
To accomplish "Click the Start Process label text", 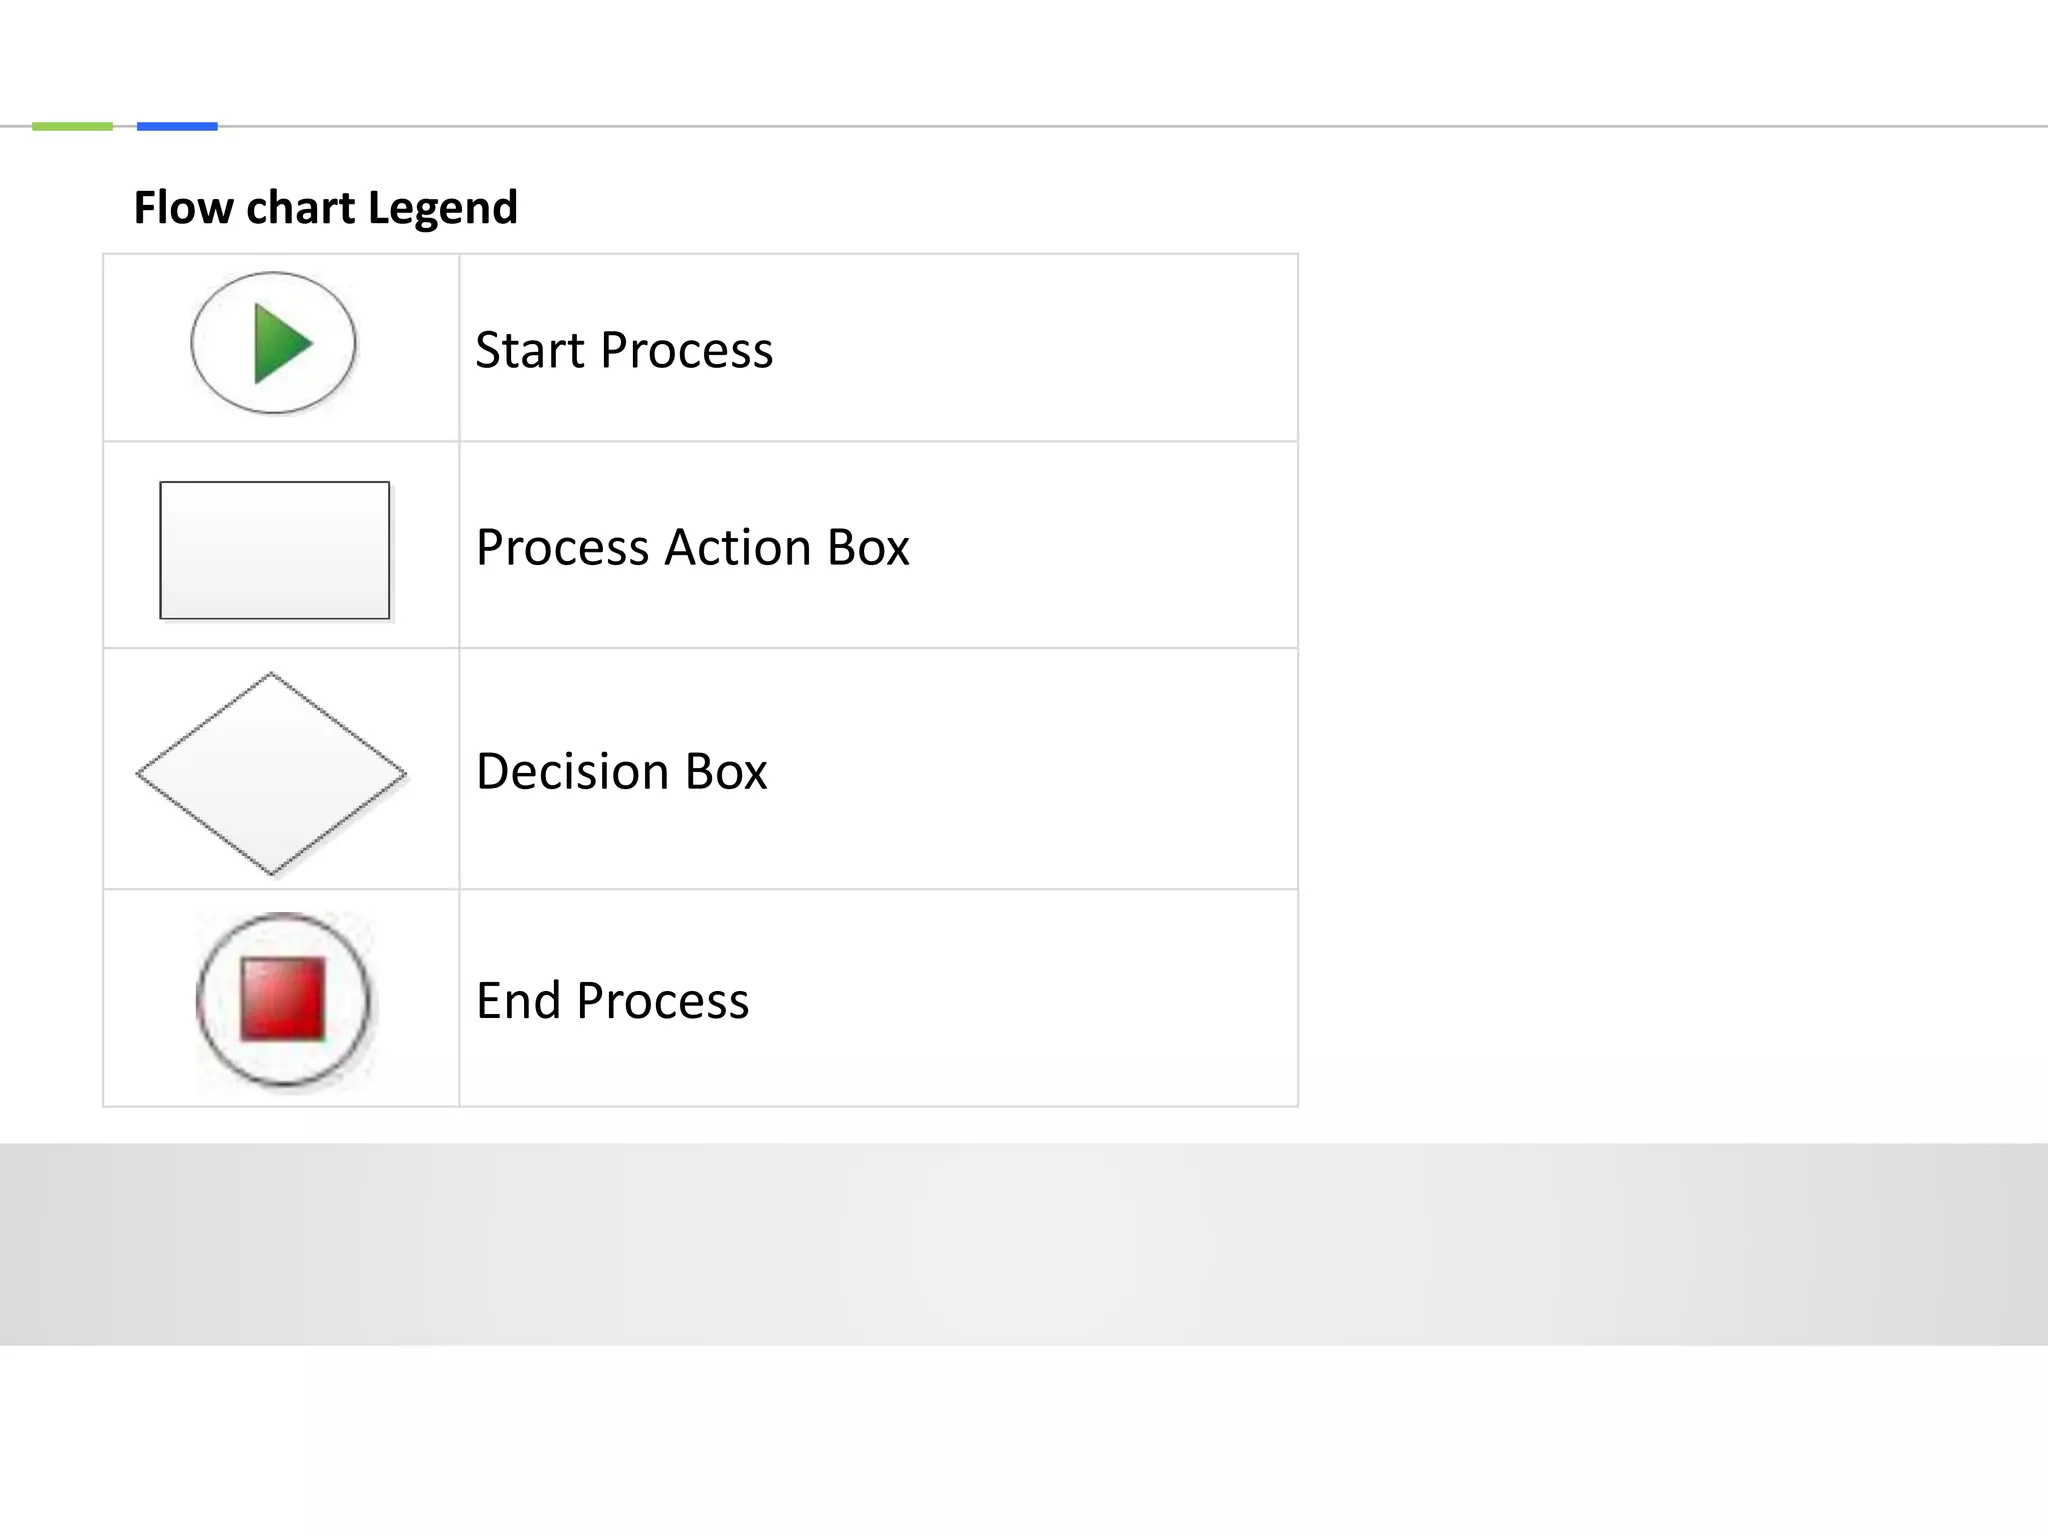I will [x=624, y=350].
